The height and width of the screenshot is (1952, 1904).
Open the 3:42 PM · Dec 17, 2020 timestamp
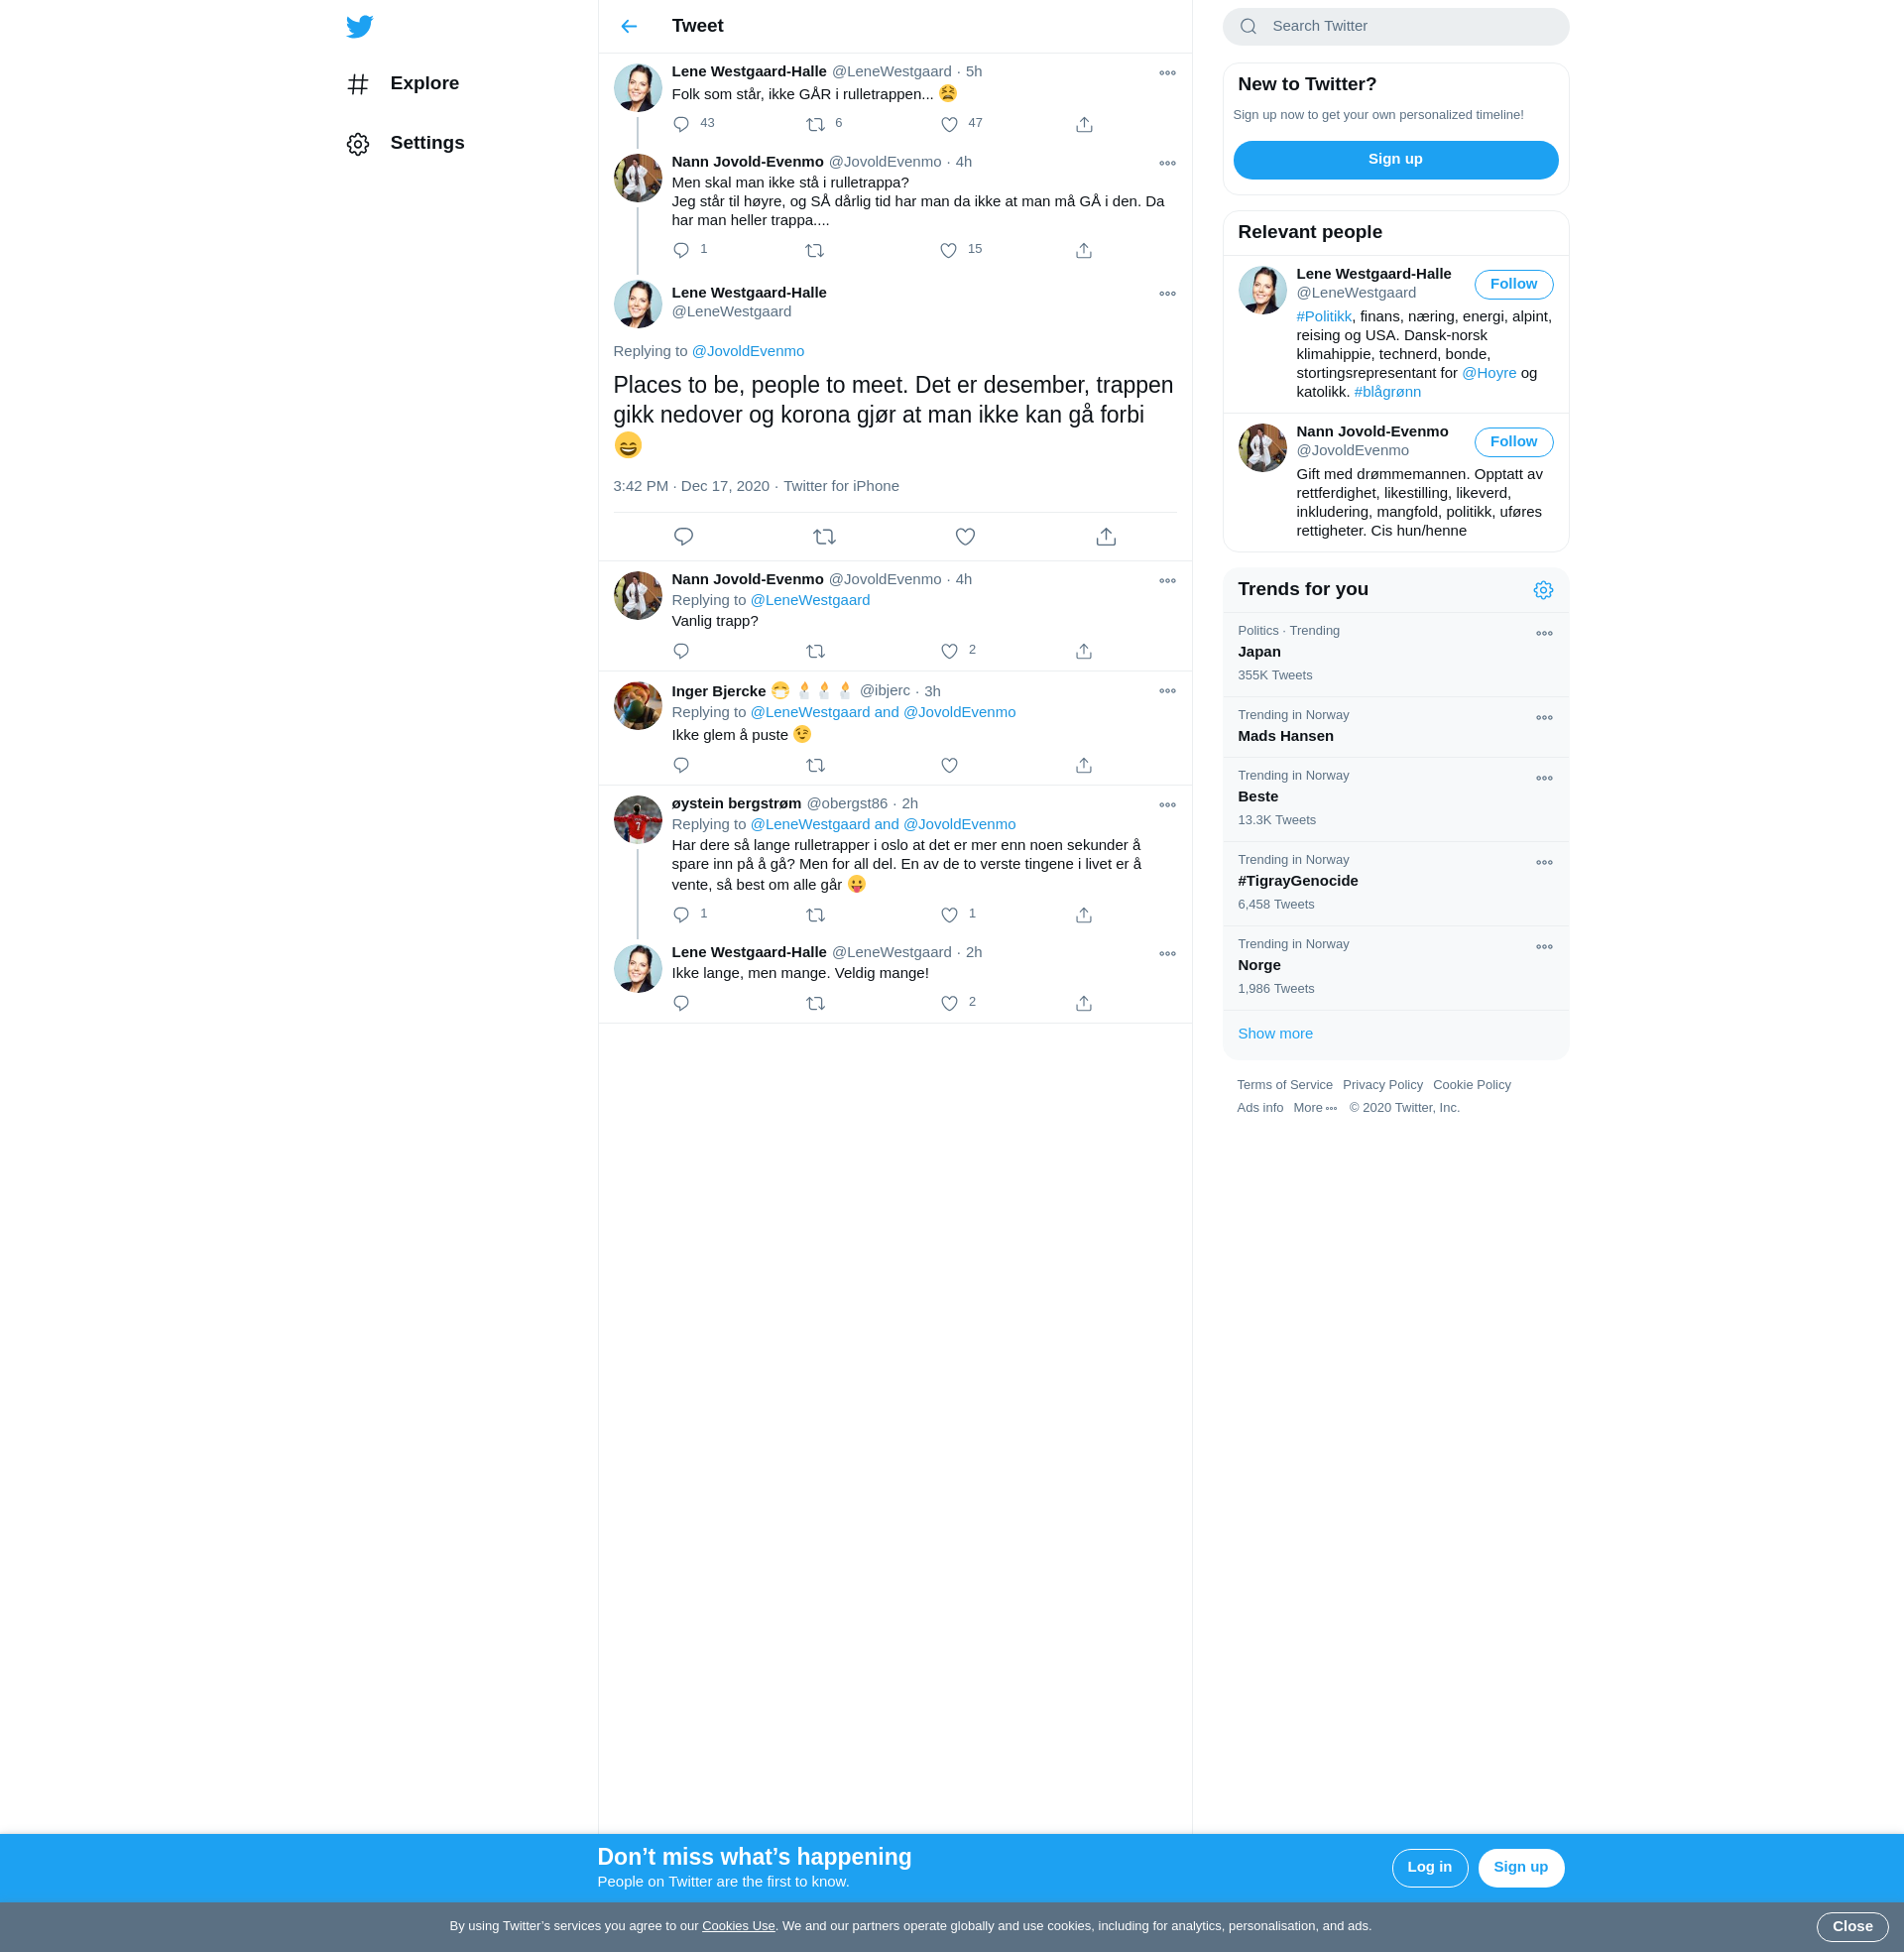click(x=691, y=486)
